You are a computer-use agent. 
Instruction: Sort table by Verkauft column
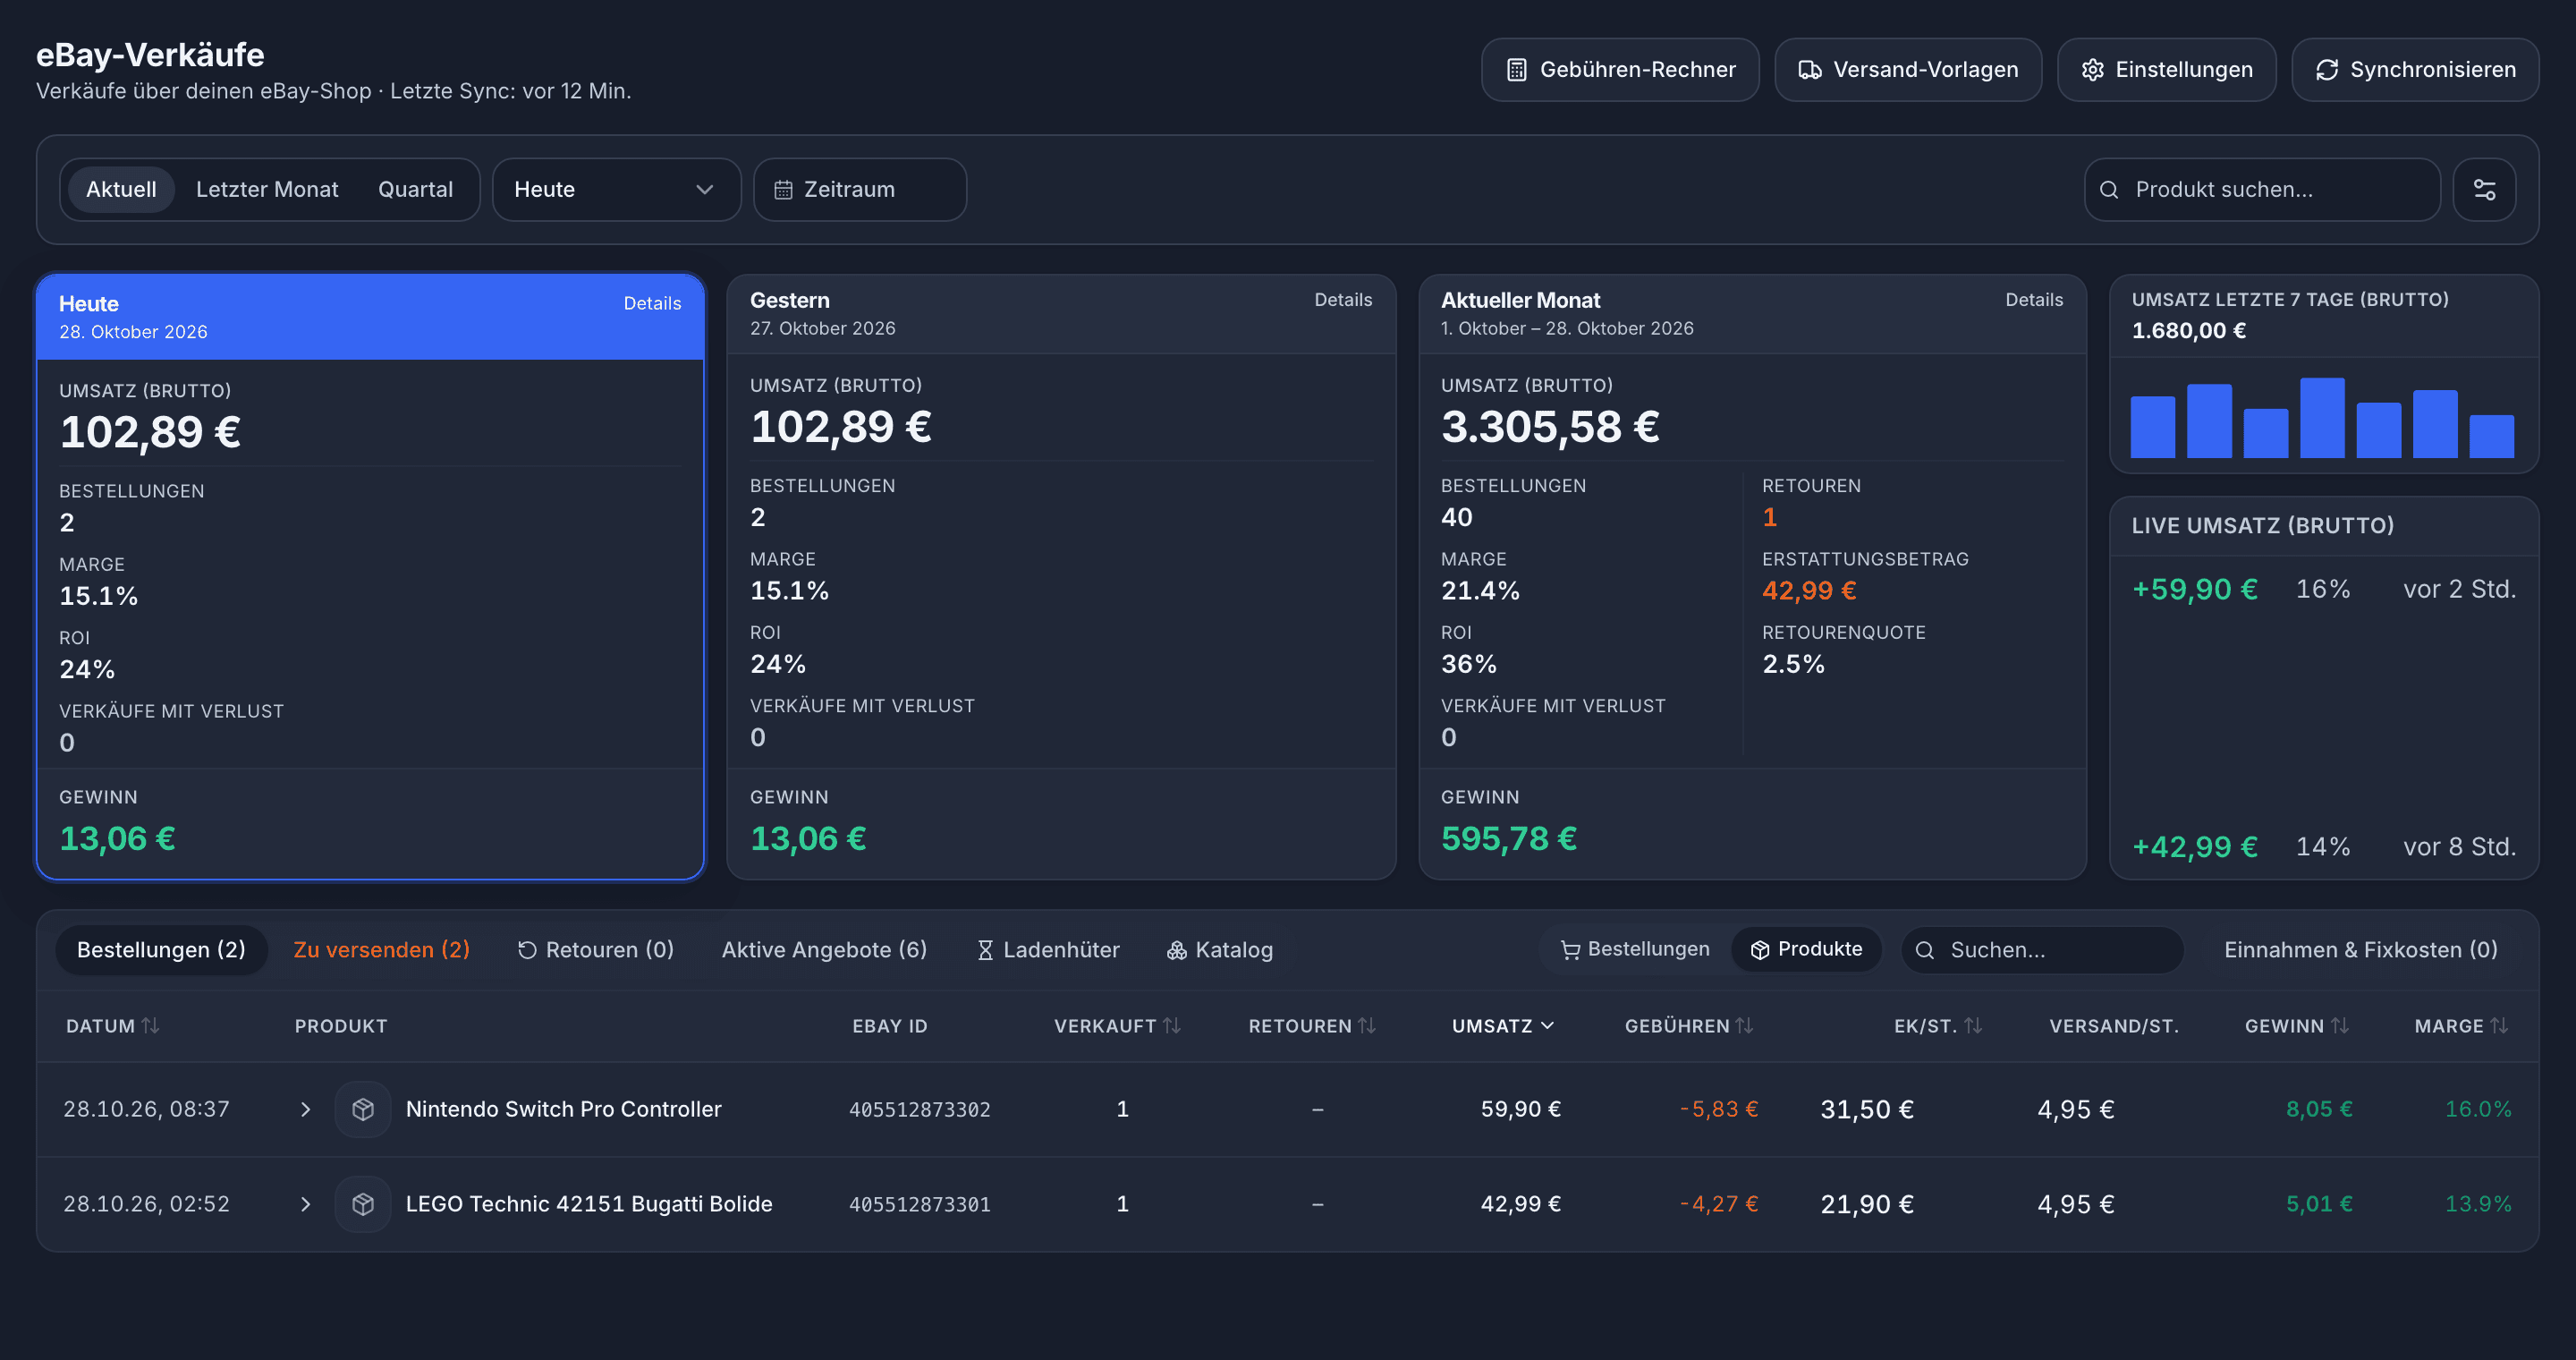coord(1117,1025)
